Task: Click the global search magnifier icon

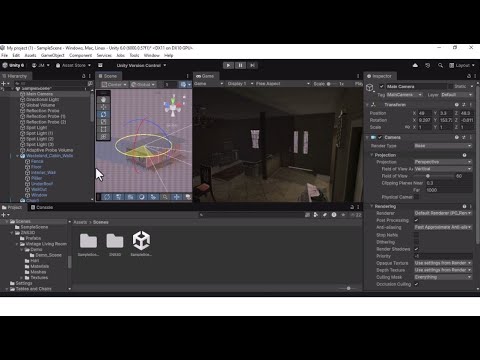Action: pos(440,65)
